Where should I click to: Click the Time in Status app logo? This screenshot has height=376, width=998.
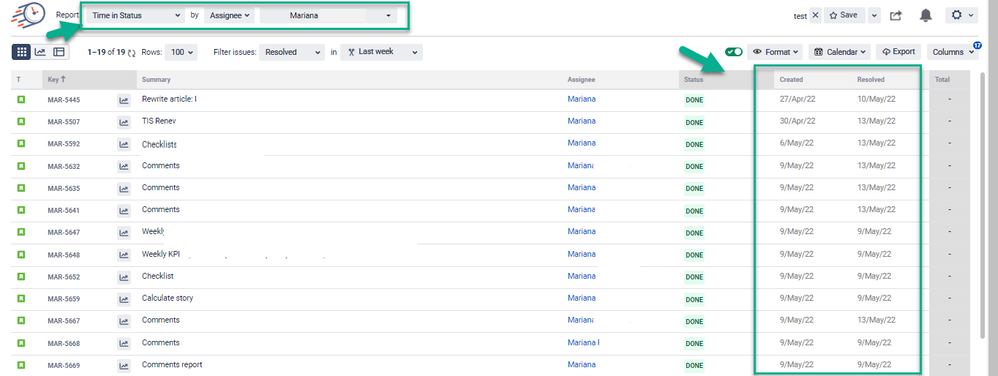click(29, 14)
